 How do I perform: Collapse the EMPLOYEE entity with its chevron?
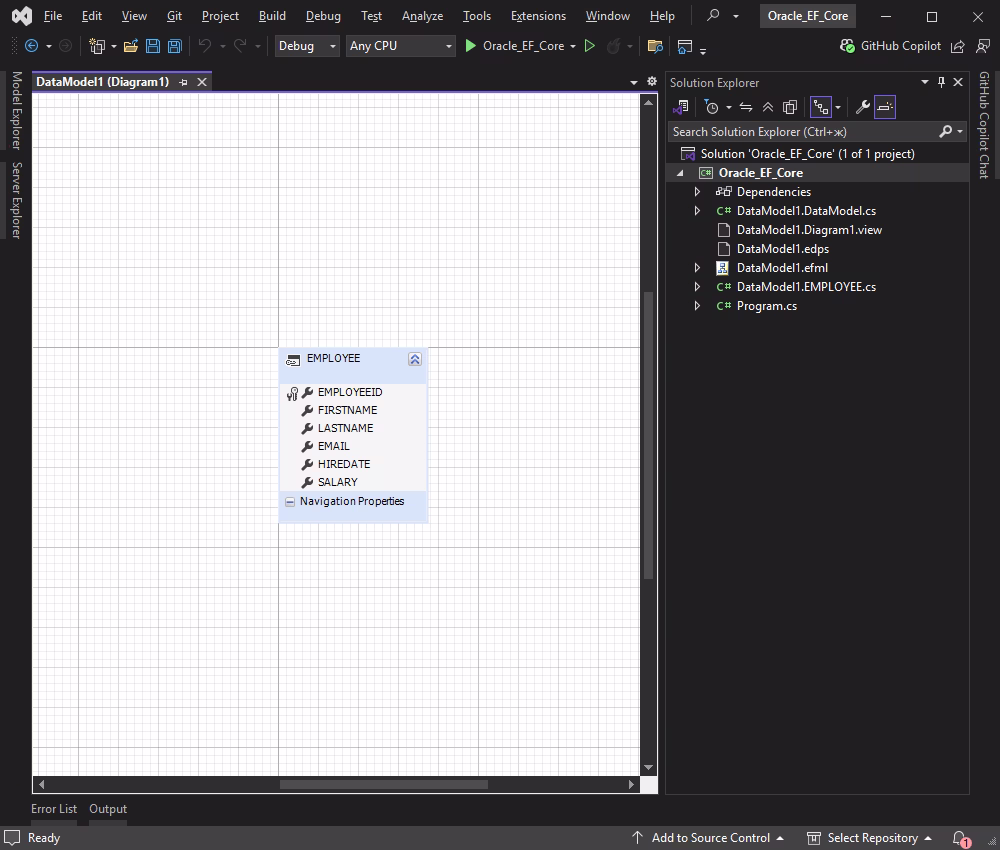click(x=414, y=358)
